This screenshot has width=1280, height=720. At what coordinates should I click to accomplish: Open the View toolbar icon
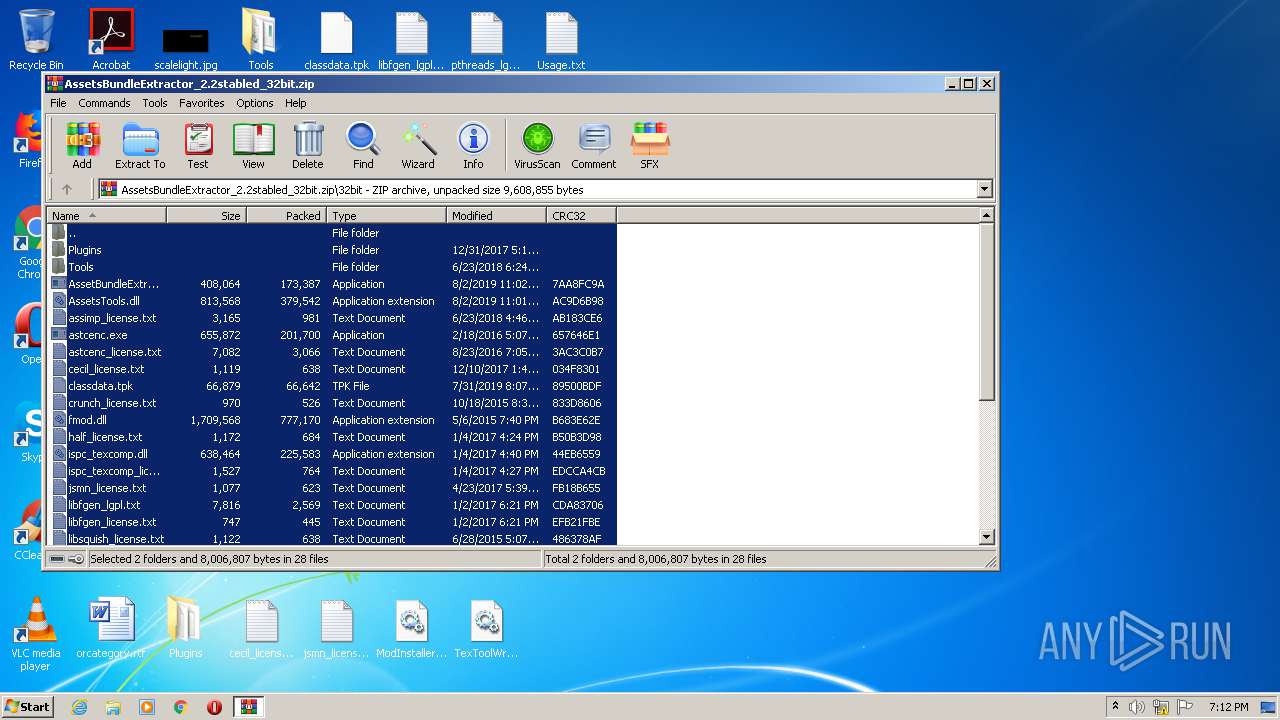pos(253,146)
